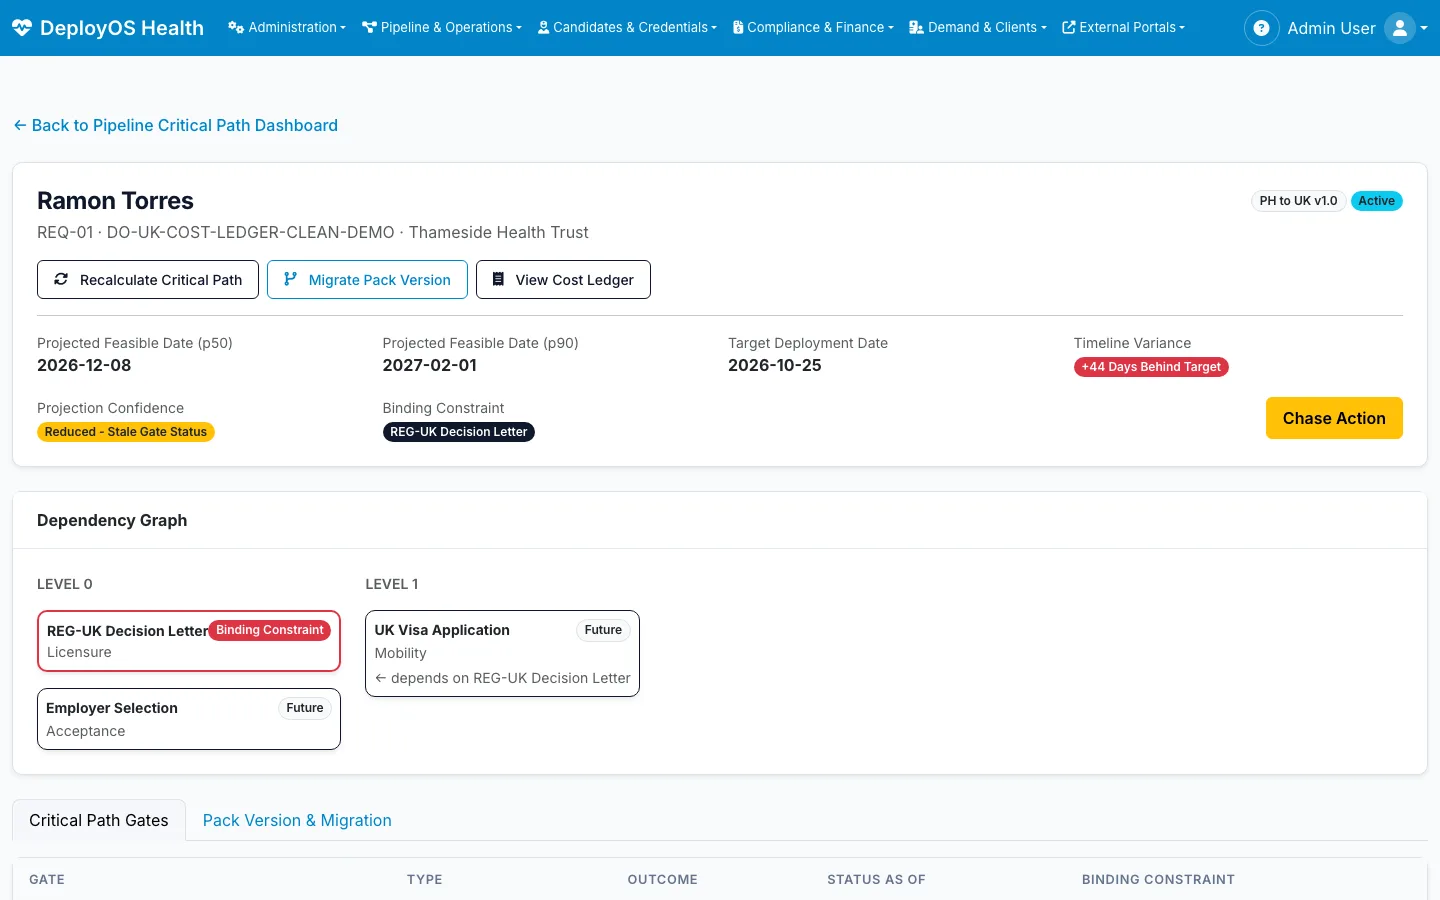Screen dimensions: 1440x900
Task: Open the help question mark icon
Action: click(x=1261, y=28)
